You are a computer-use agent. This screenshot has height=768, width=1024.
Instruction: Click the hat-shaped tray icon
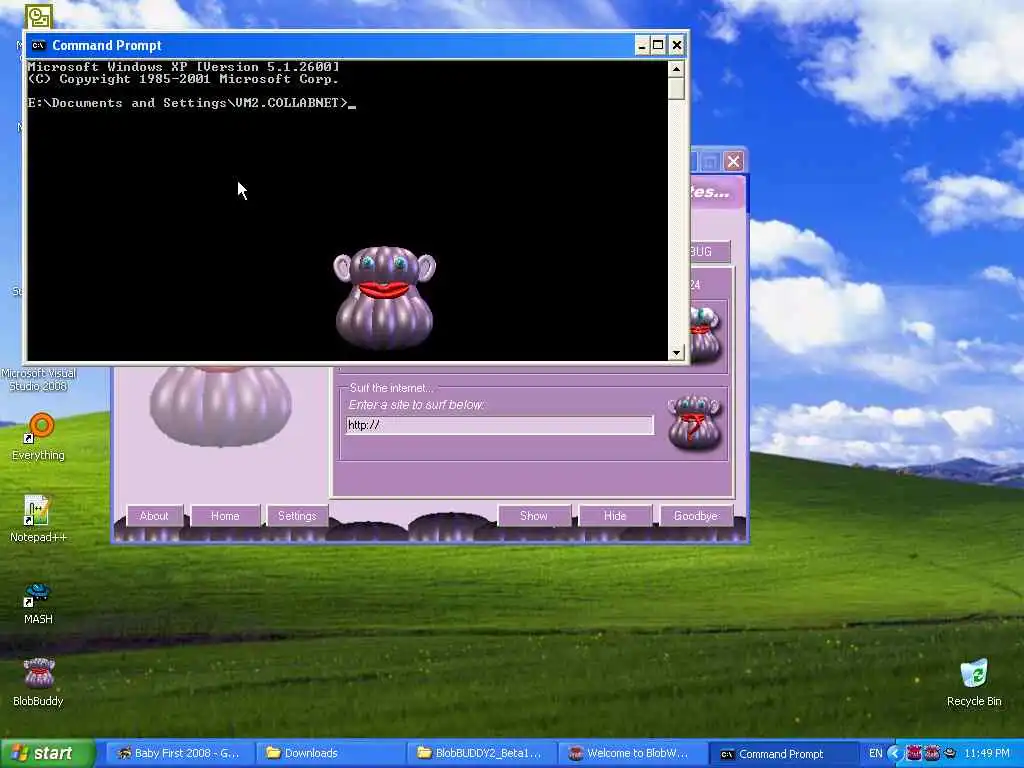pos(950,753)
